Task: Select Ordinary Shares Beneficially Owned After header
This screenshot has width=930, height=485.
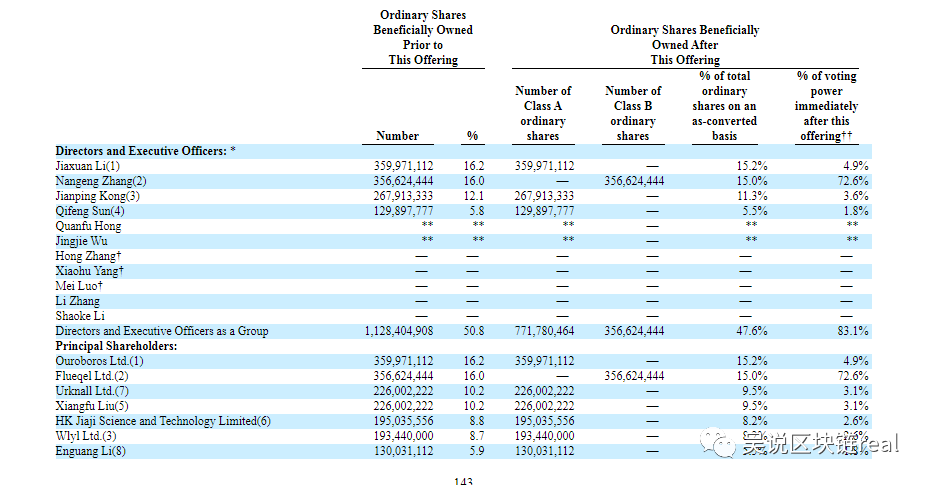Action: 685,45
